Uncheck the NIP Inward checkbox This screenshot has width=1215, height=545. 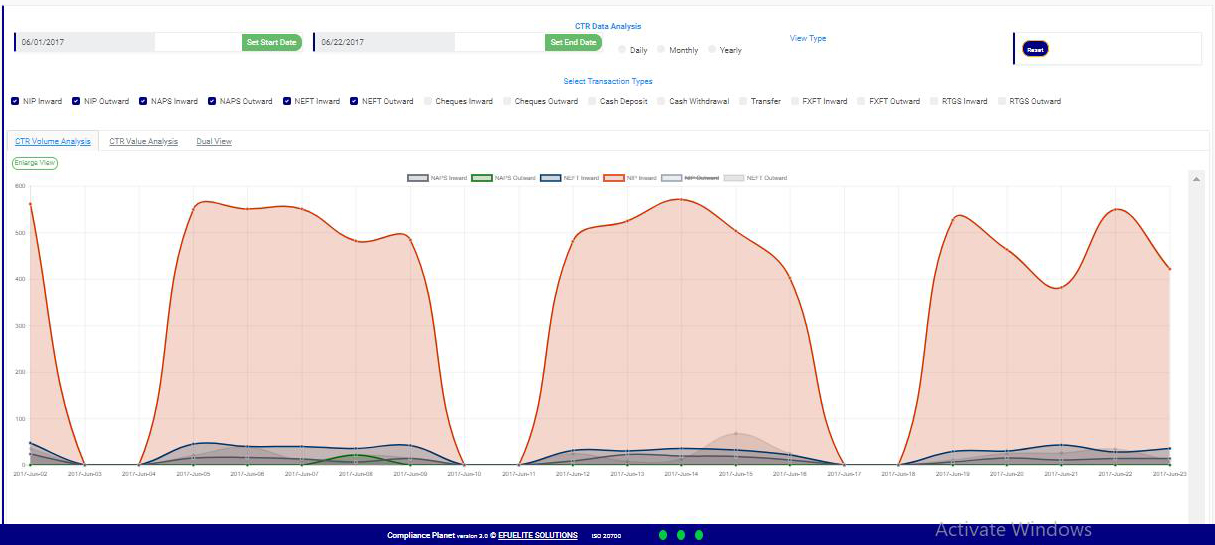pyautogui.click(x=15, y=101)
